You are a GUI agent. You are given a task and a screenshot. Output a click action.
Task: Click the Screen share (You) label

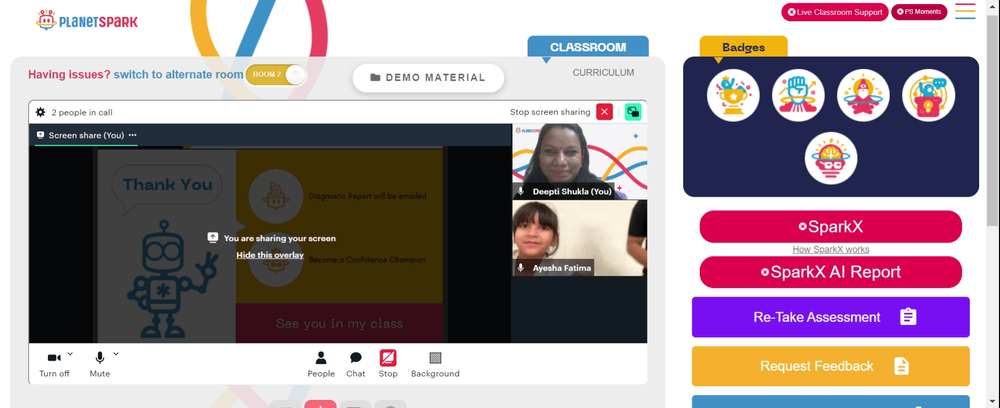(86, 135)
